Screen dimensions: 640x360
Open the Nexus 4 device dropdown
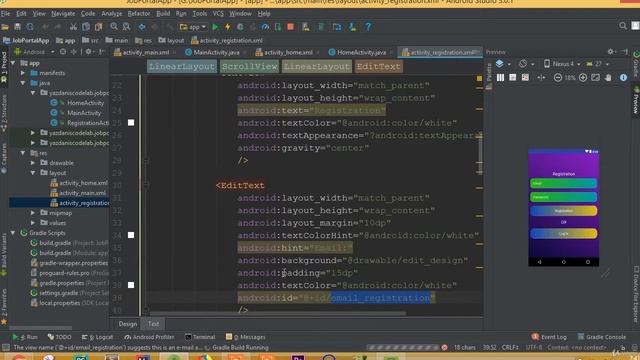pyautogui.click(x=562, y=64)
